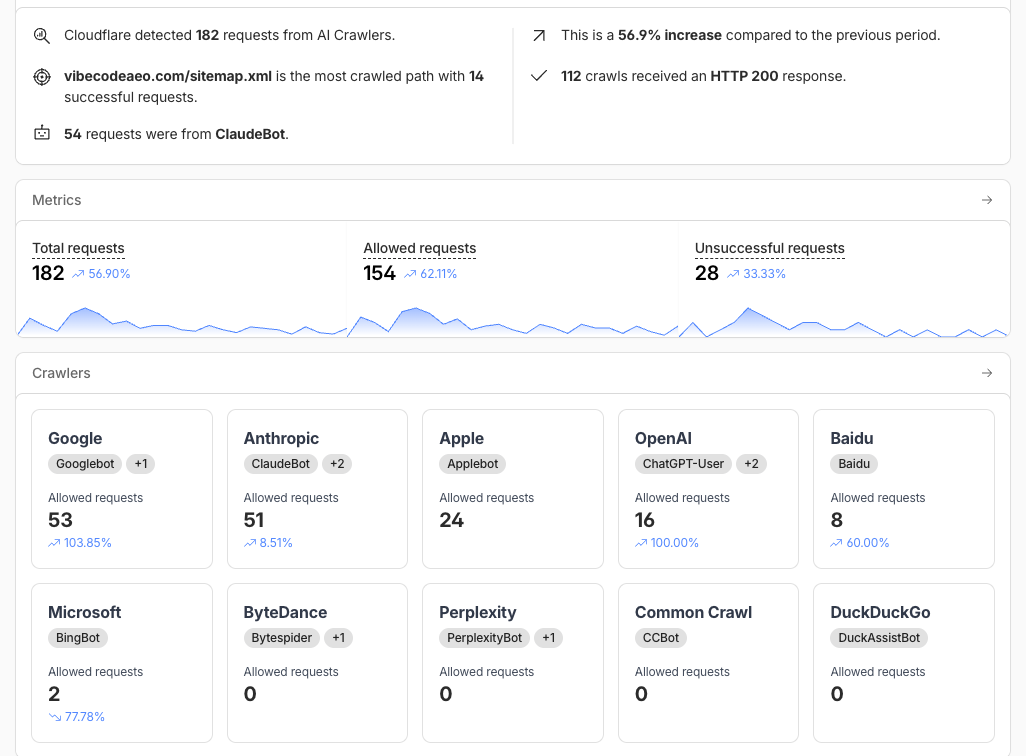Expand the +1 badge in Google card

tap(141, 464)
